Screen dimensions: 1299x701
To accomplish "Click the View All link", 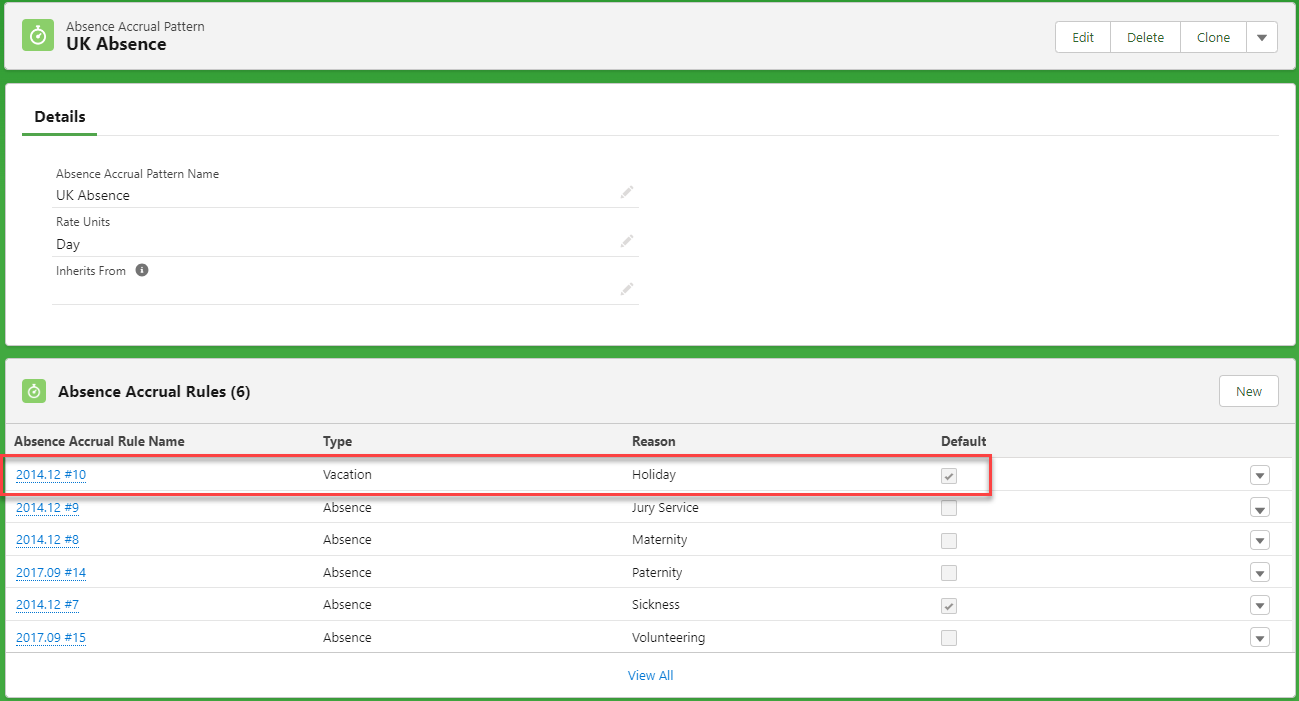I will tap(650, 675).
